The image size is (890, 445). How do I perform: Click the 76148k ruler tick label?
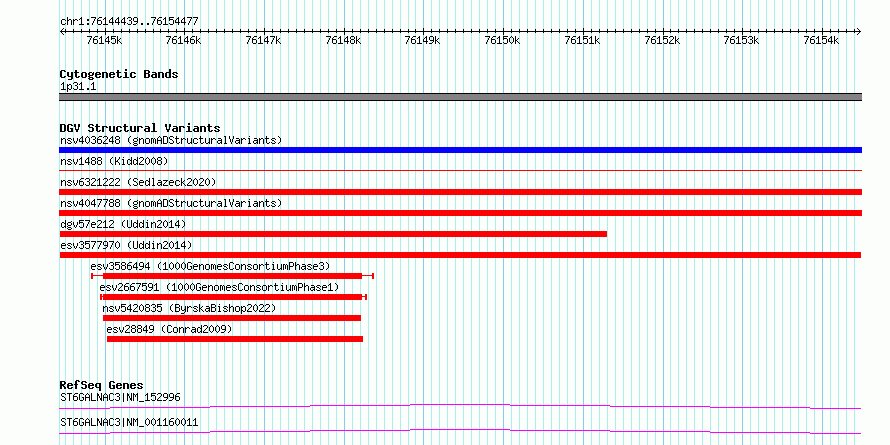click(343, 40)
